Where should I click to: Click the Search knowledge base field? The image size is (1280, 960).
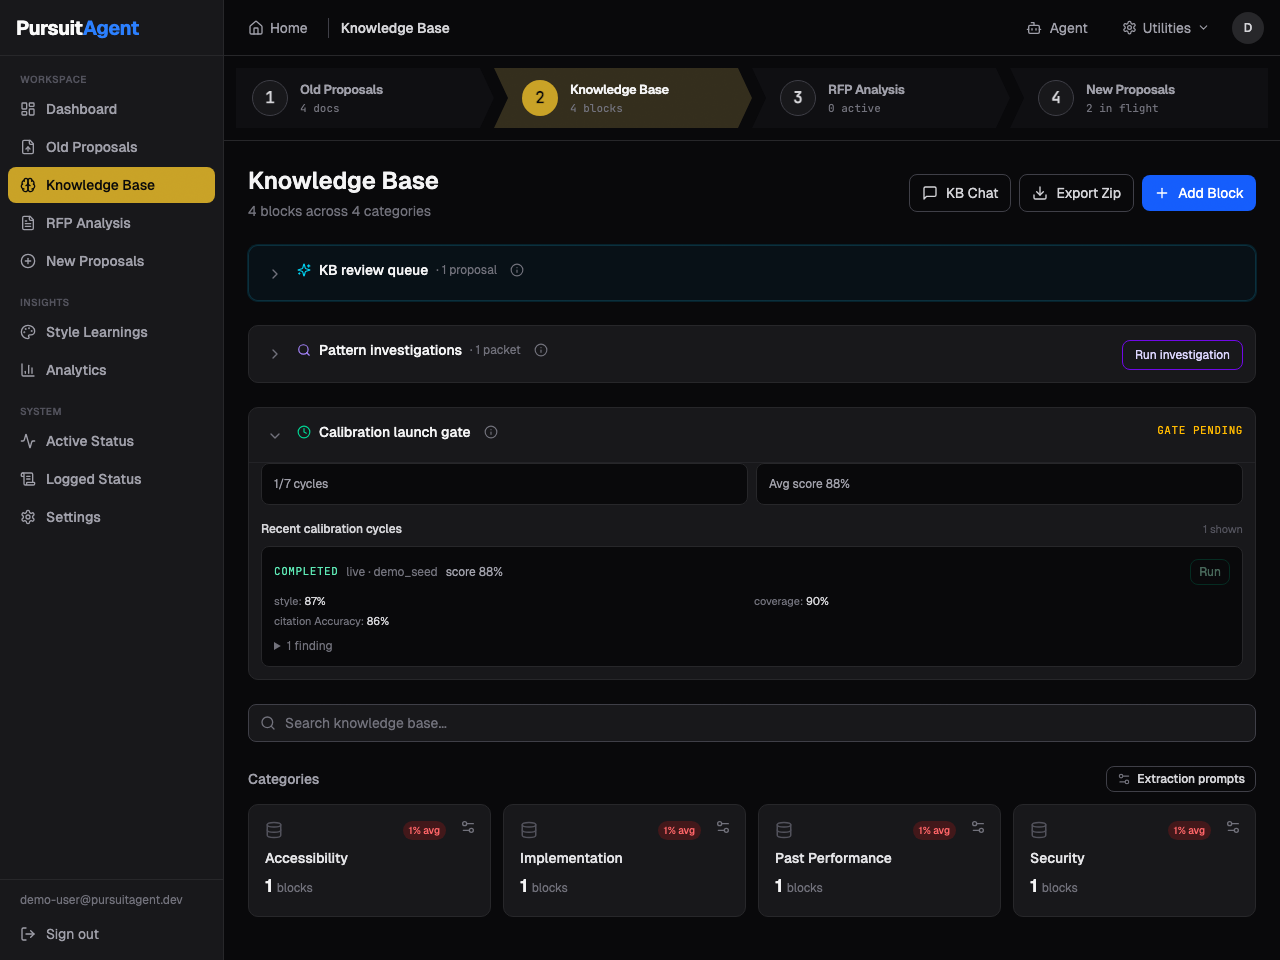(x=752, y=723)
